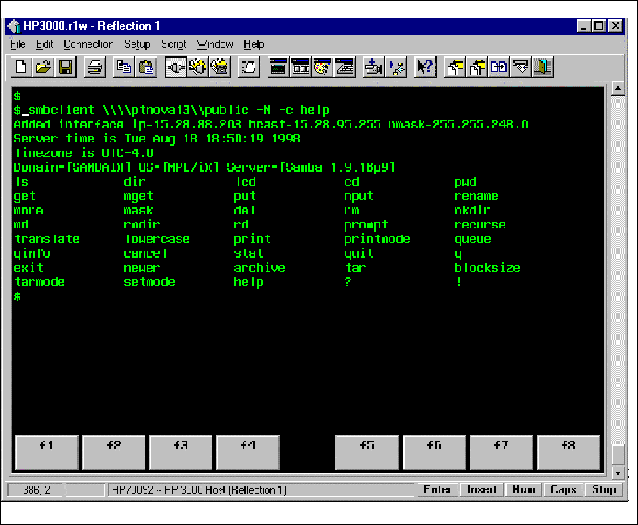Maximize the Reflection window

(599, 26)
